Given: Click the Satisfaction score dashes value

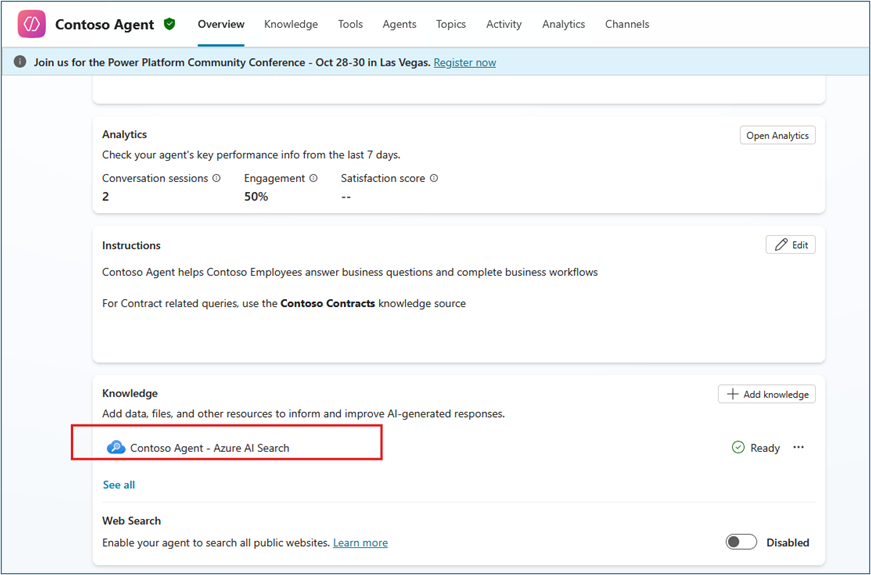Looking at the screenshot, I should 346,197.
